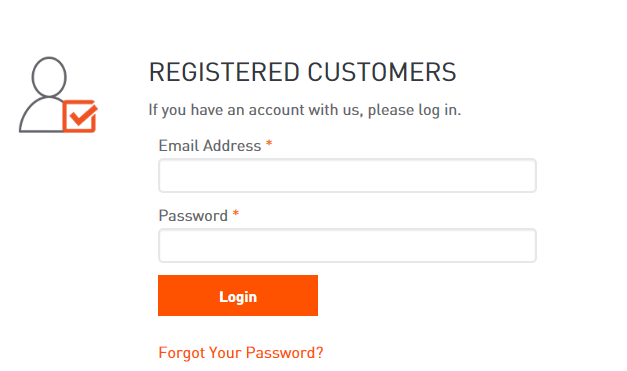Viewport: 627px width, 371px height.
Task: Submit the form with the Login button
Action: click(238, 295)
